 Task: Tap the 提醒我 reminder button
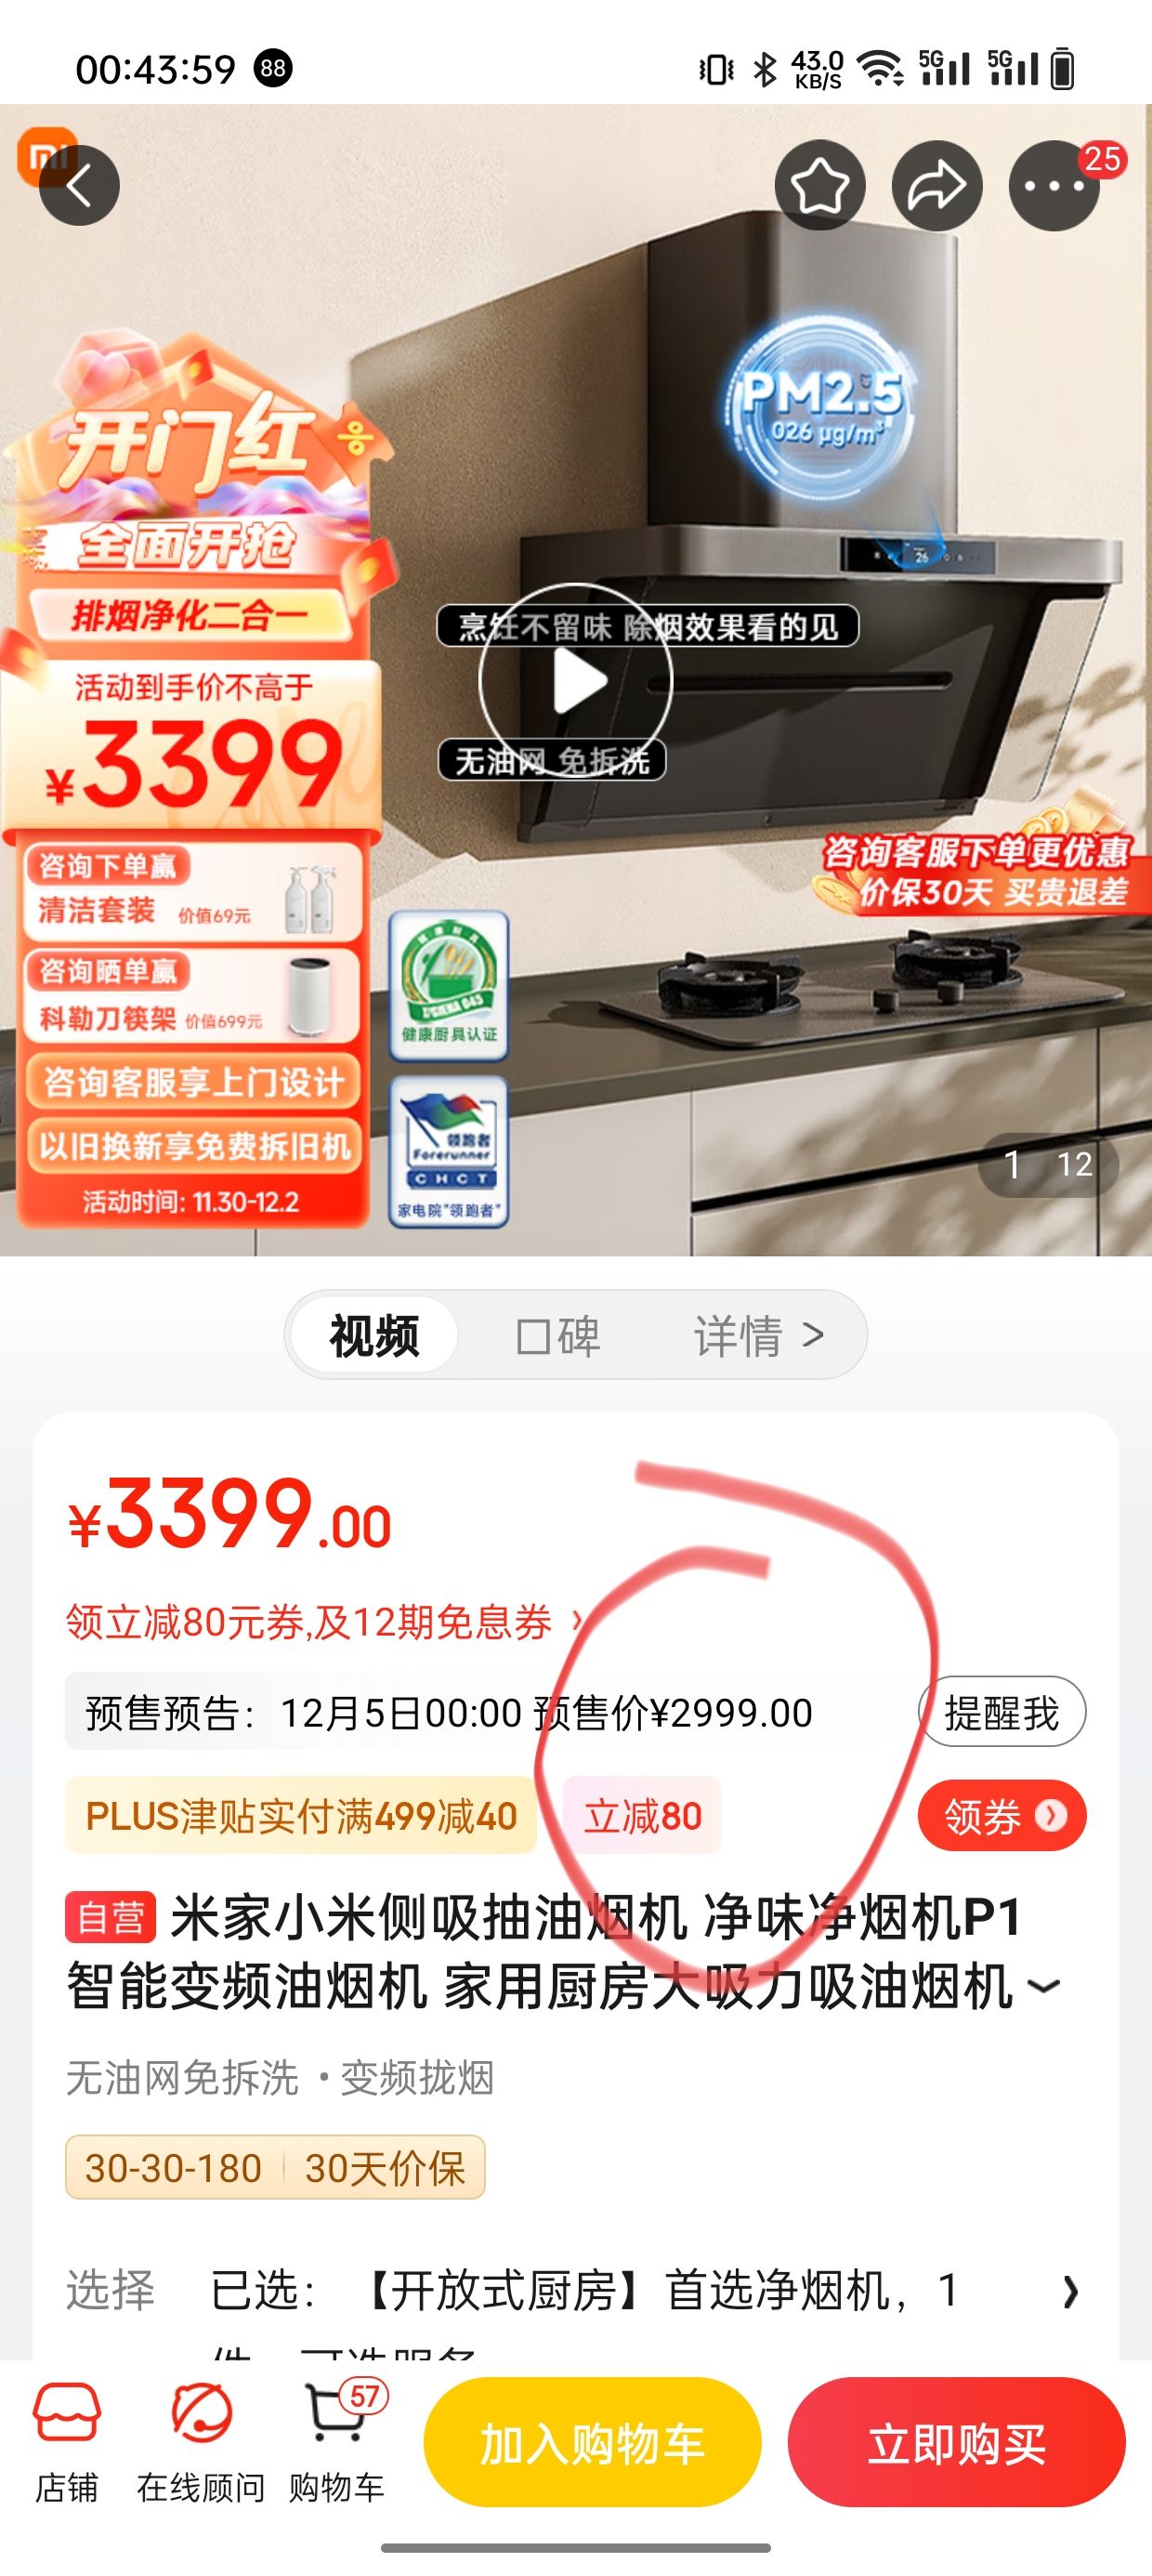coord(1002,1712)
